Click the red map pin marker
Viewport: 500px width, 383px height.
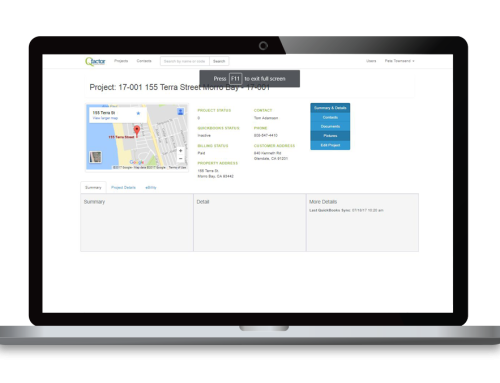137,130
